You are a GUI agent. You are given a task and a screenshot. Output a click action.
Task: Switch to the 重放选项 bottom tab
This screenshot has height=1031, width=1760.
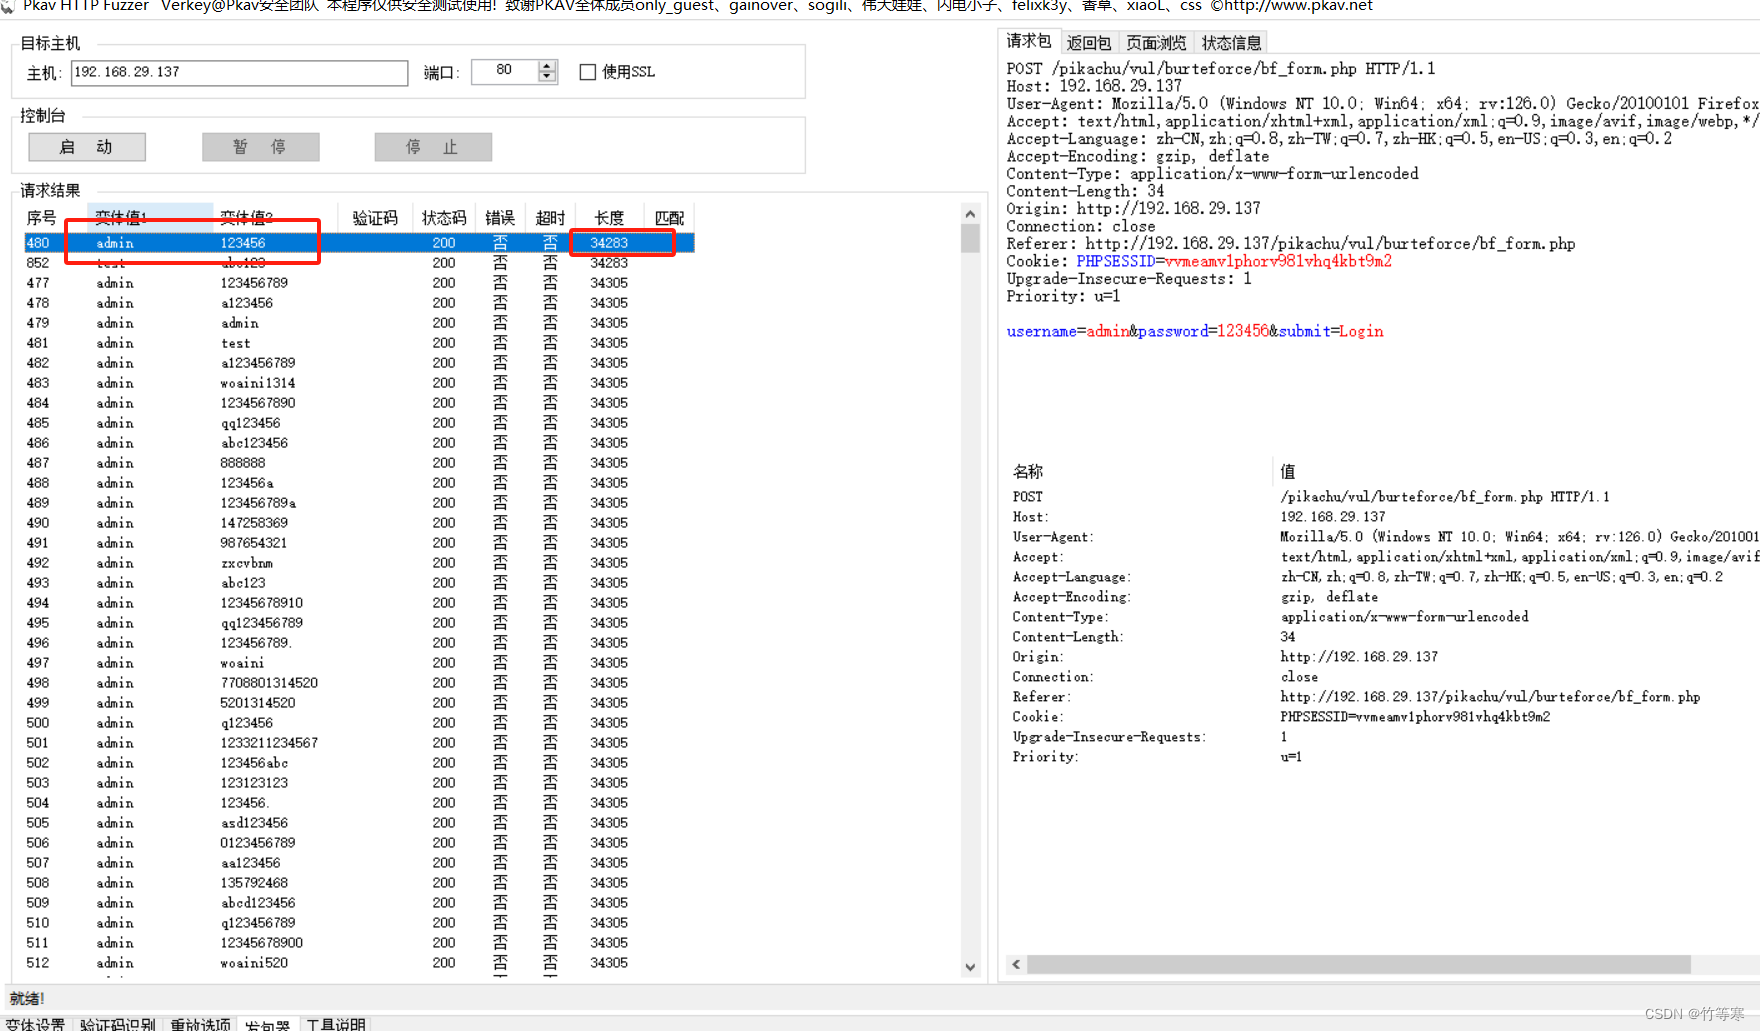200,1024
